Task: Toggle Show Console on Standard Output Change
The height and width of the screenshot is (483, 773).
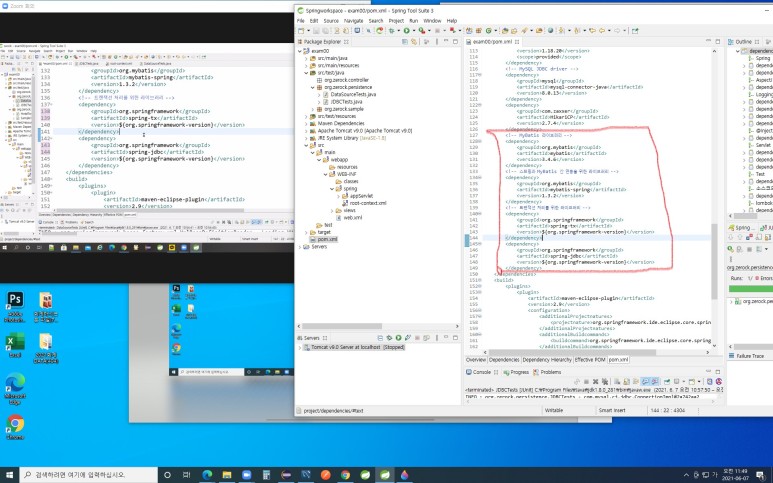Action: [x=645, y=381]
